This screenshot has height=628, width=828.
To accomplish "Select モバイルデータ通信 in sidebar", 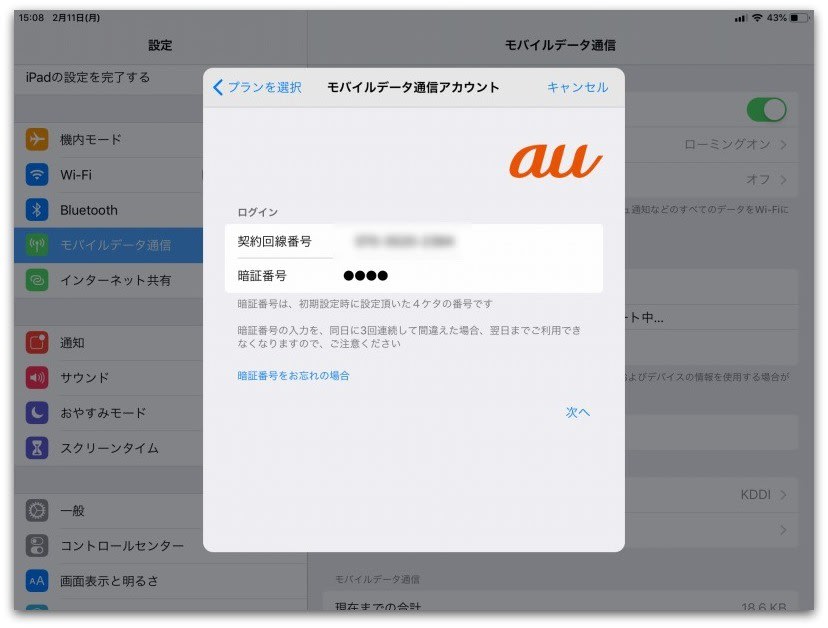I will pos(108,245).
